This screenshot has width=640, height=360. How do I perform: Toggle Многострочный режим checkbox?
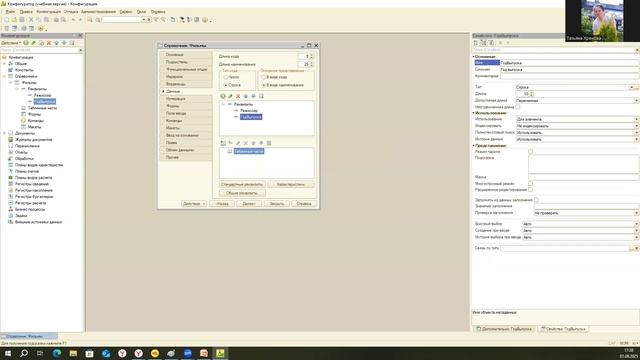[x=530, y=184]
